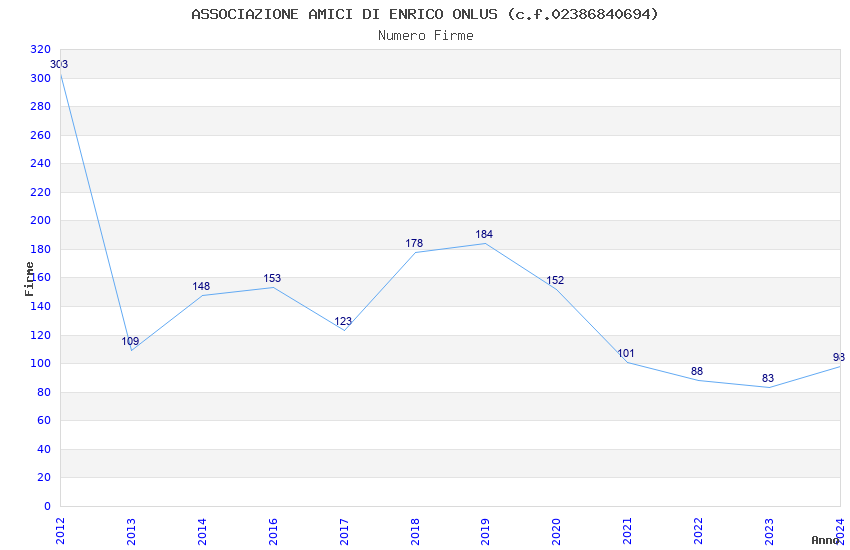Image resolution: width=850 pixels, height=550 pixels.
Task: Click the x-axis year 2021
Action: [x=627, y=531]
